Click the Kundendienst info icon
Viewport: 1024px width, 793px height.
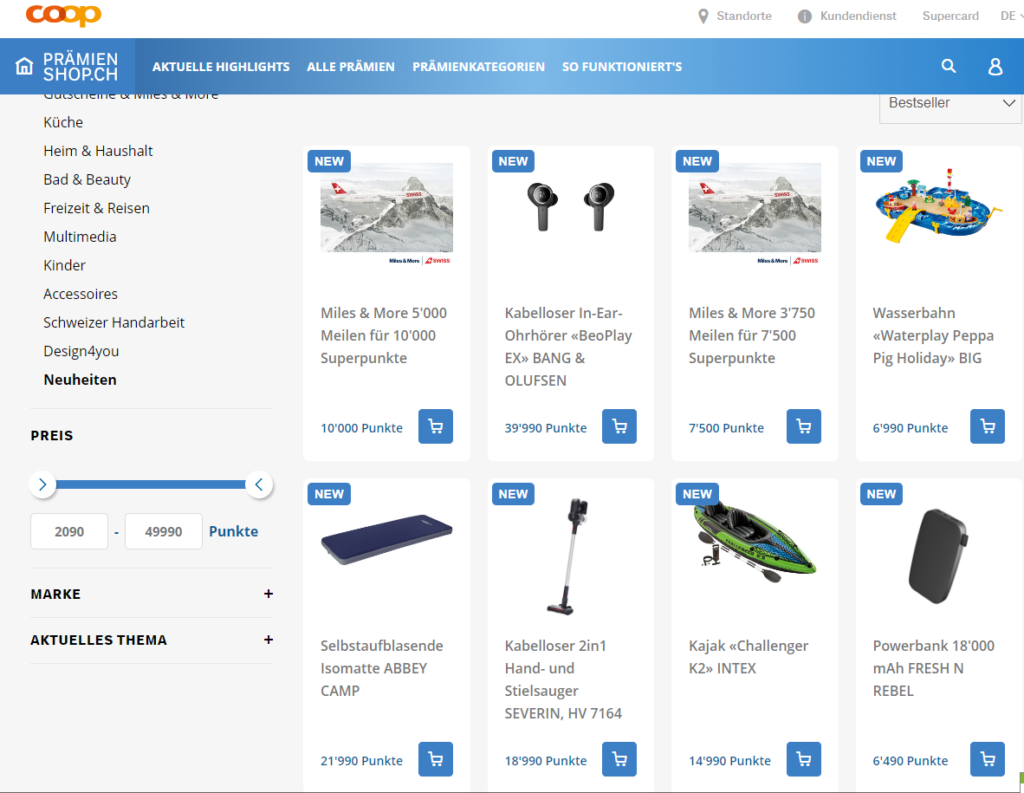[804, 16]
